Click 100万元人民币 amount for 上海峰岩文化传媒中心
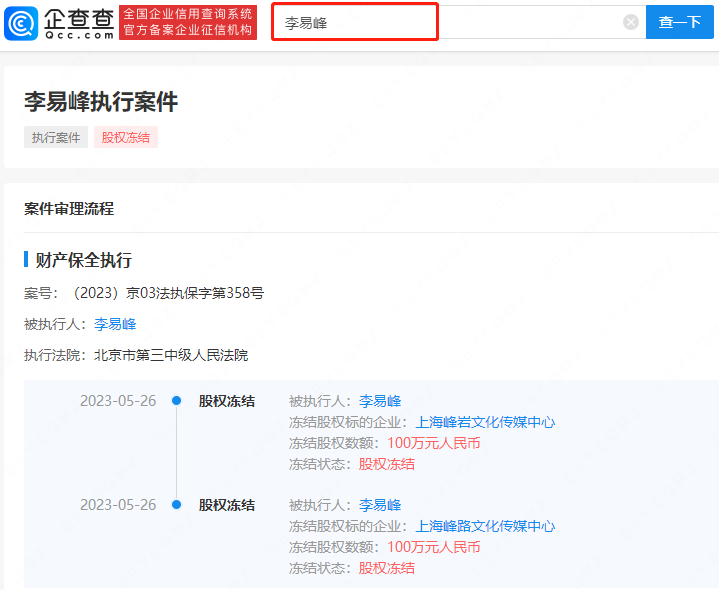The image size is (719, 590). click(x=434, y=443)
